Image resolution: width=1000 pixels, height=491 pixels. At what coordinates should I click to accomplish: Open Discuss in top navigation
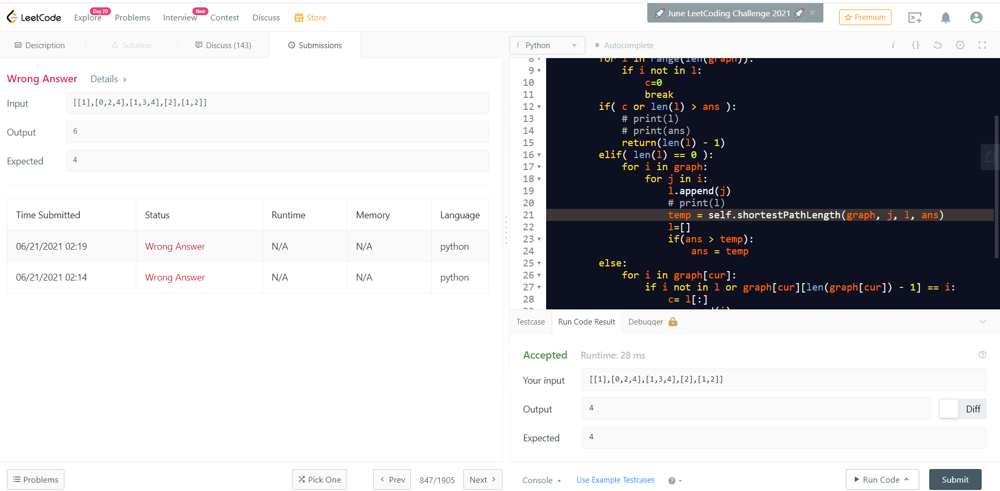[x=266, y=18]
